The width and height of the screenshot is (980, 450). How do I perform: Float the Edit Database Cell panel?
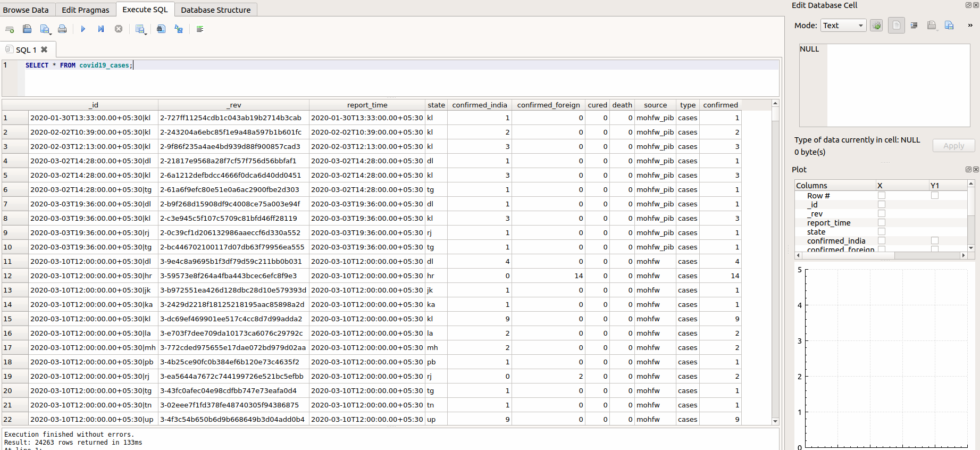968,4
